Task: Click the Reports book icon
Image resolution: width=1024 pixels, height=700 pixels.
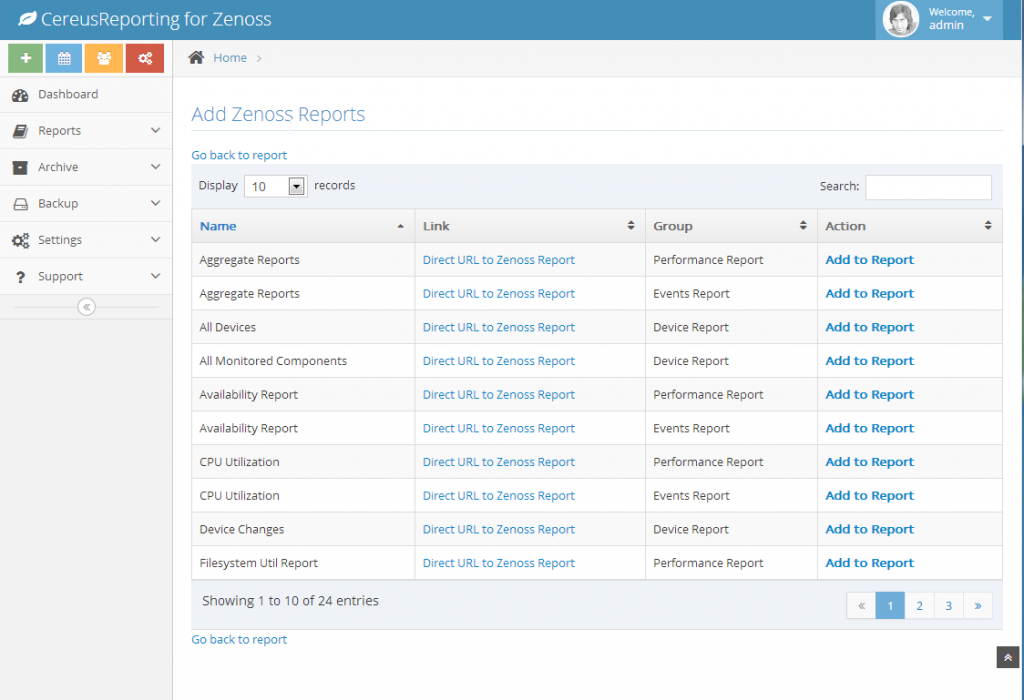Action: pyautogui.click(x=20, y=131)
